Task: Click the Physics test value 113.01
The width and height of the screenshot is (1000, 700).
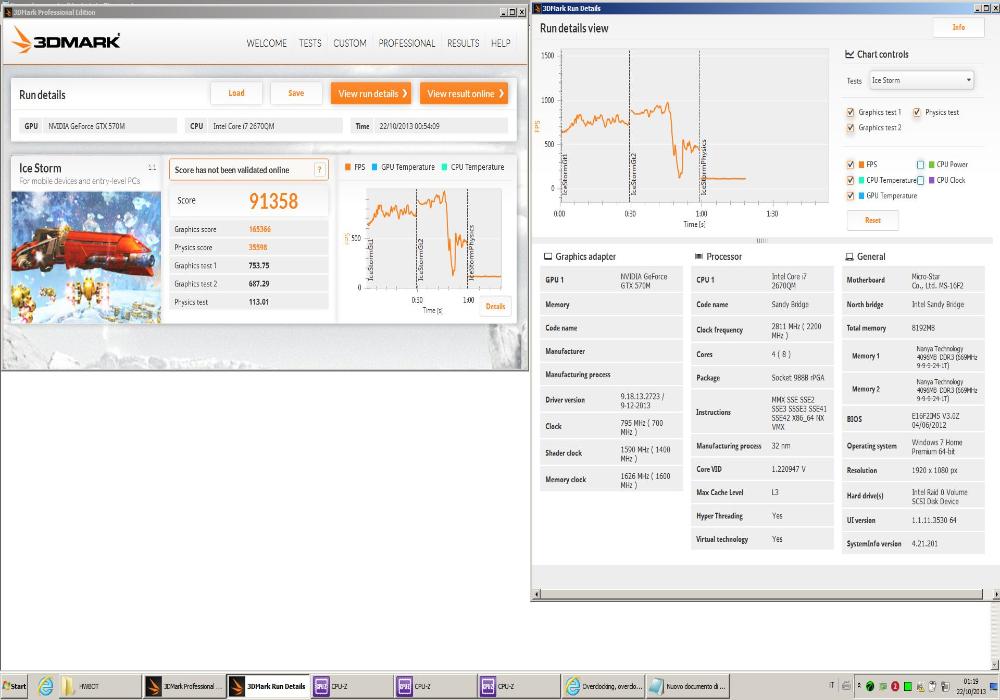Action: tap(258, 302)
